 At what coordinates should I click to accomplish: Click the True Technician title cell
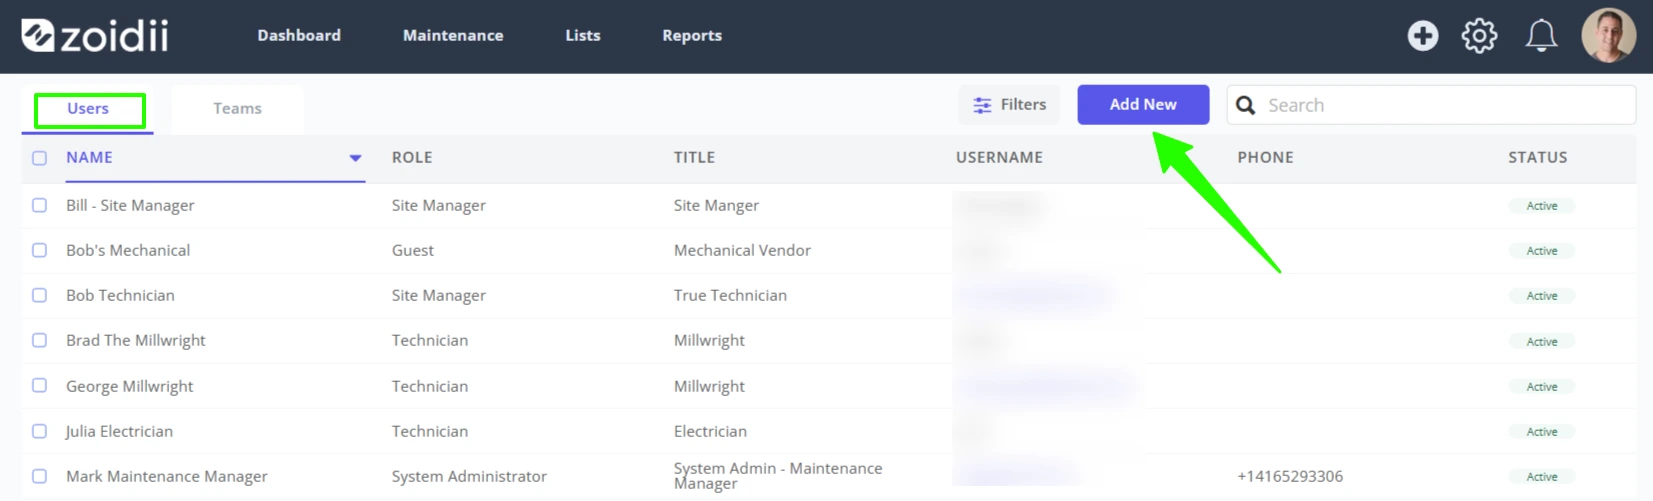click(x=730, y=295)
